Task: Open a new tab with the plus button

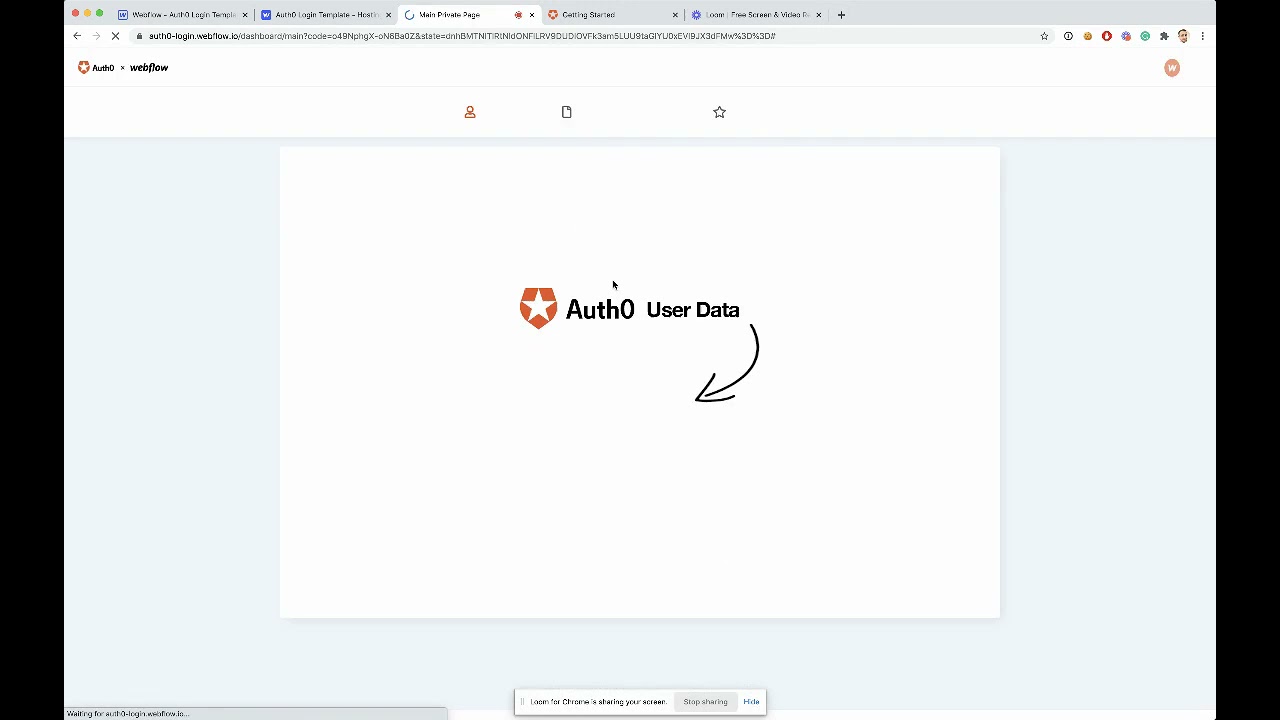Action: tap(841, 14)
